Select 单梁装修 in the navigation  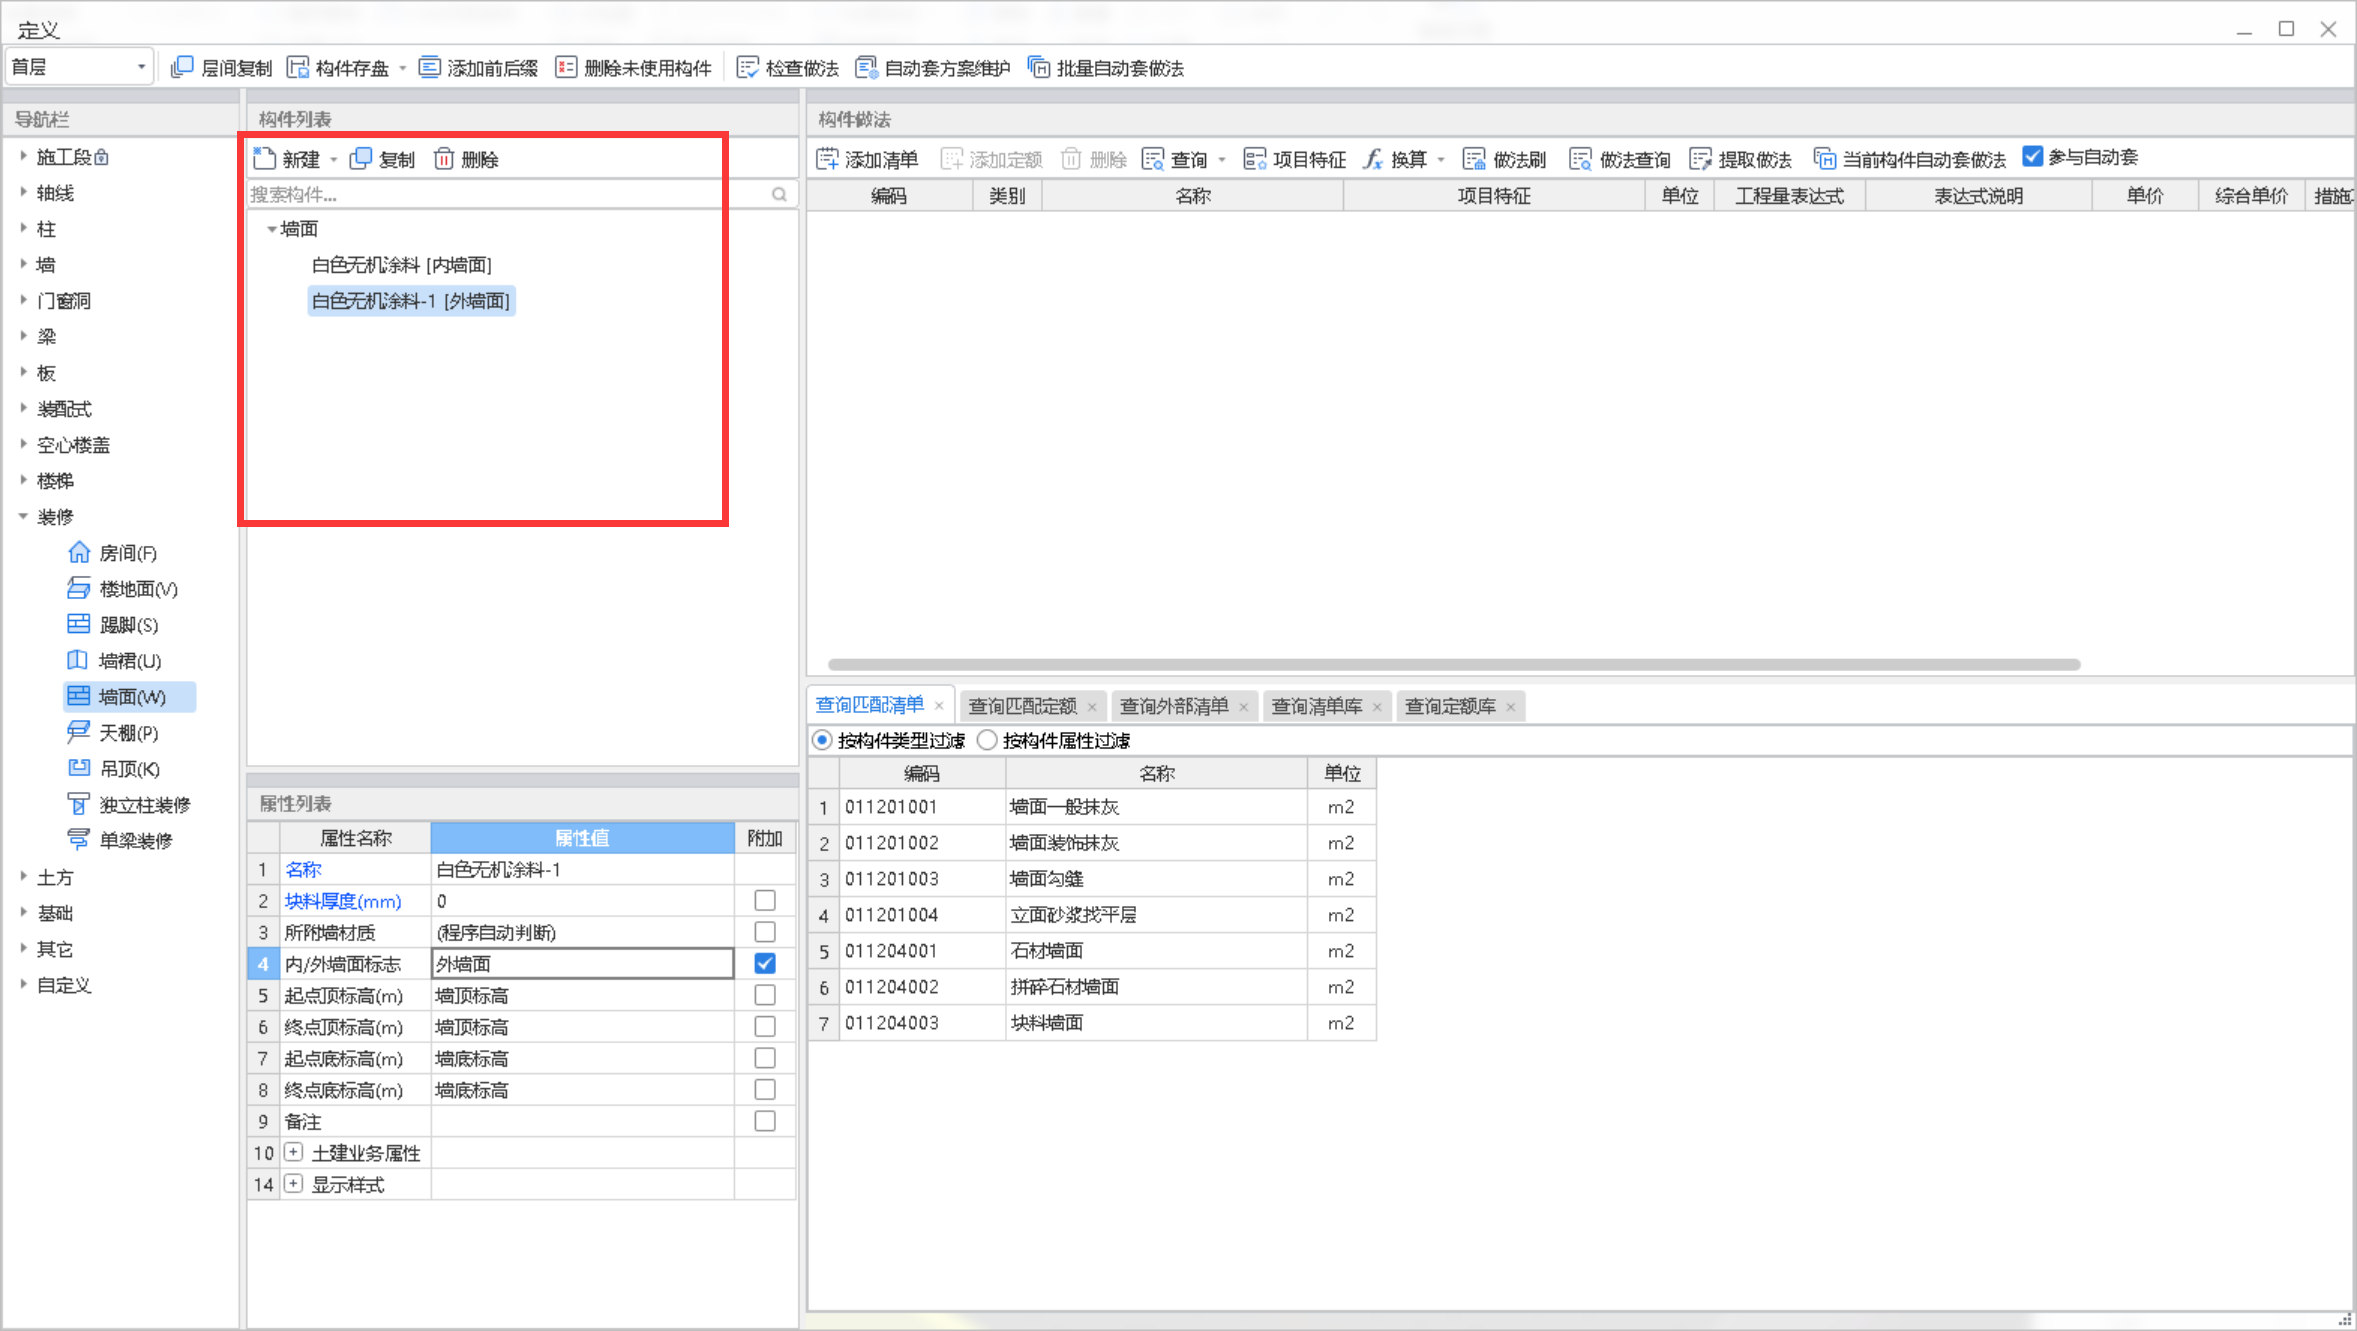coord(119,841)
